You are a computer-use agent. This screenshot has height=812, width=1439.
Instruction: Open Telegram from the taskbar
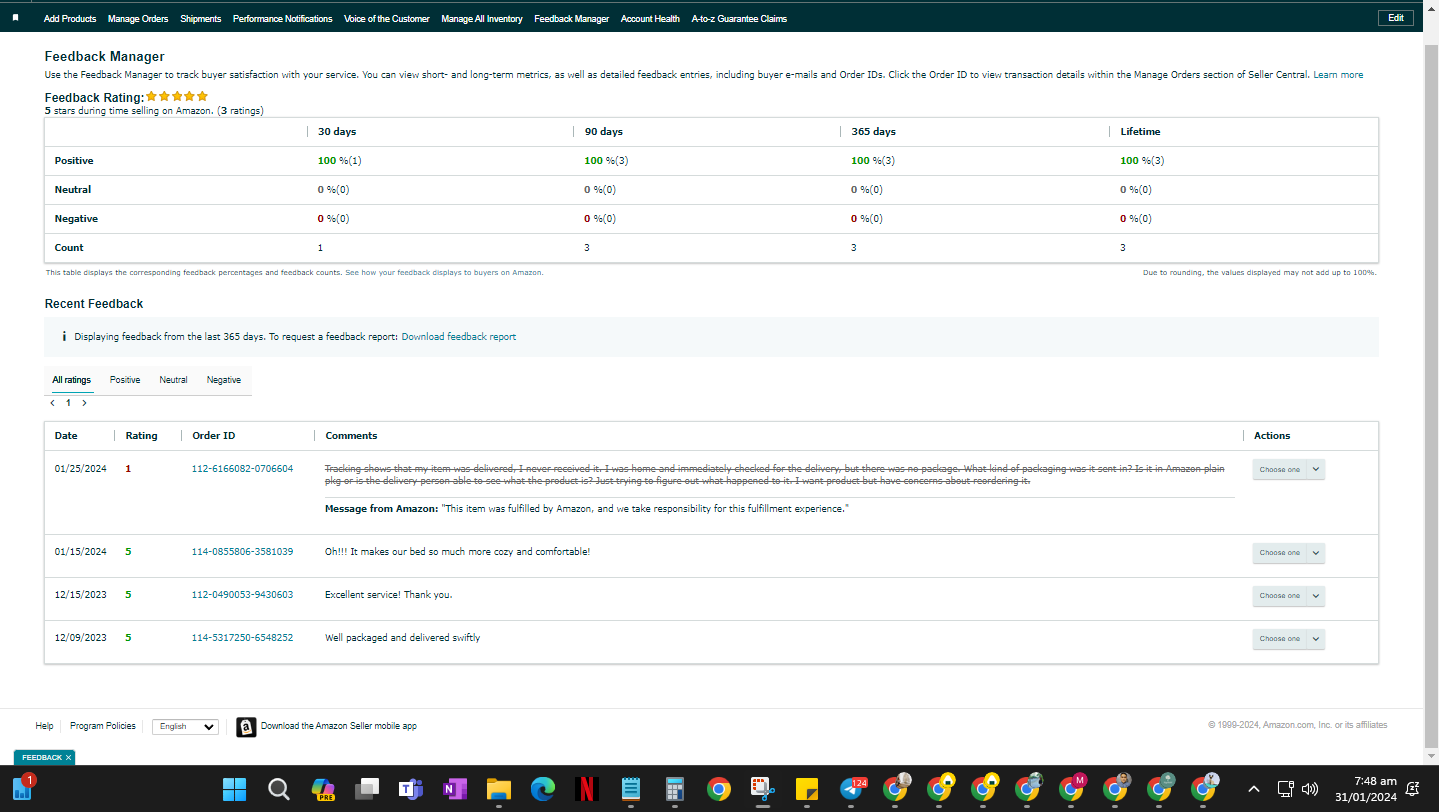[x=852, y=789]
